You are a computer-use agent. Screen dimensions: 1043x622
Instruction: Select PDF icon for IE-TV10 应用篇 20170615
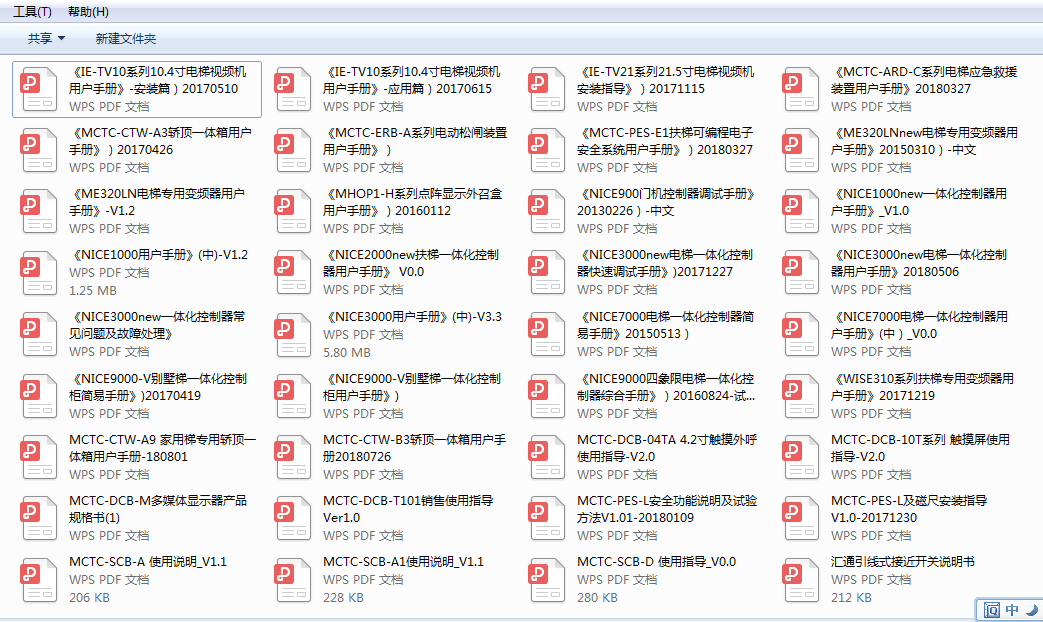[x=293, y=89]
